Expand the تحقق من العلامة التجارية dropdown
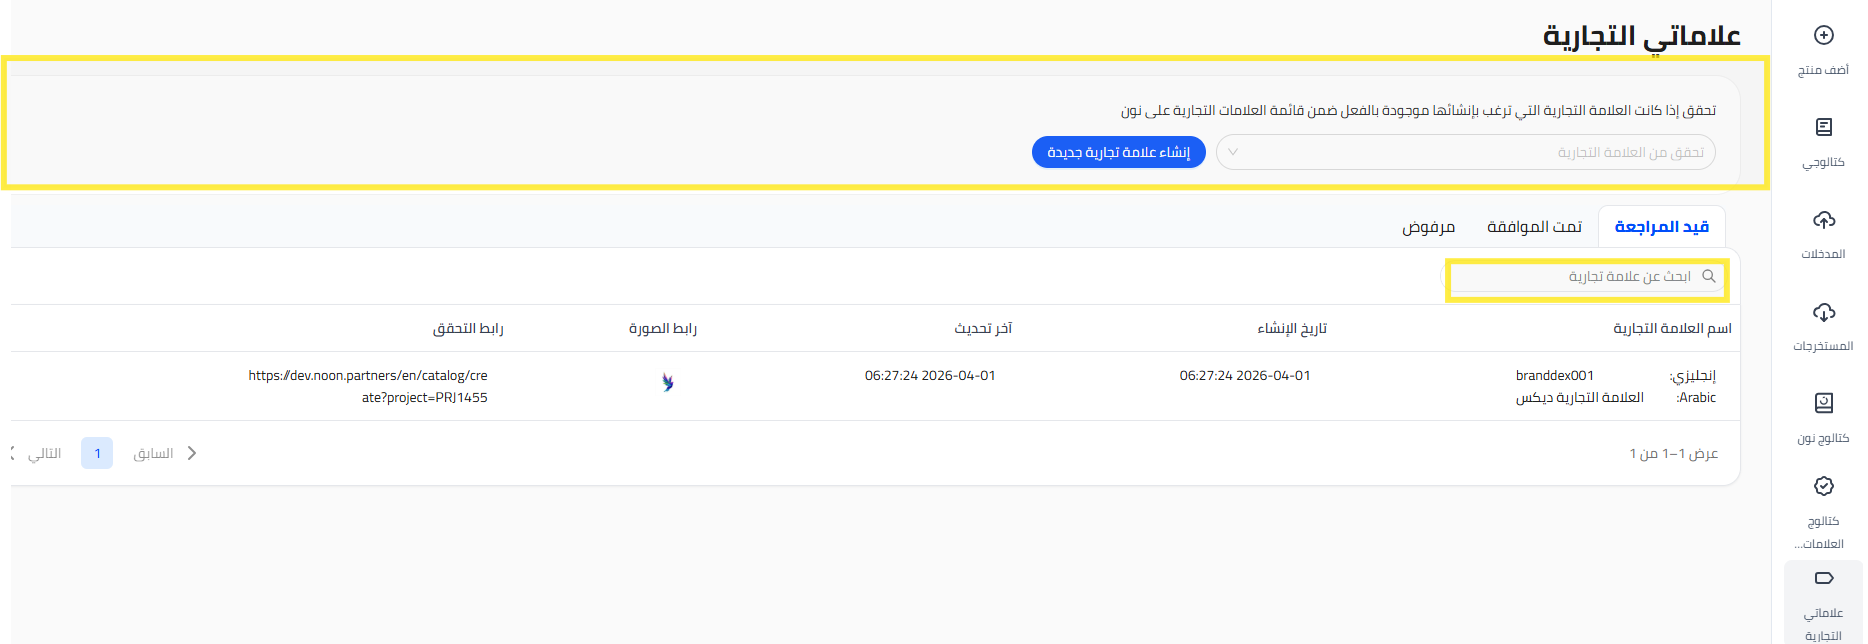 tap(1233, 152)
